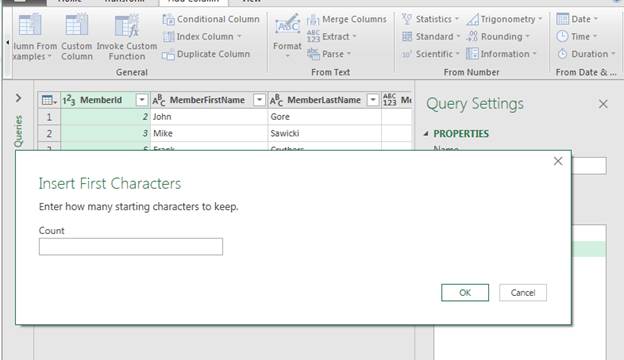Open MemberFirstName column filter dropdown
The image size is (624, 360).
point(259,100)
